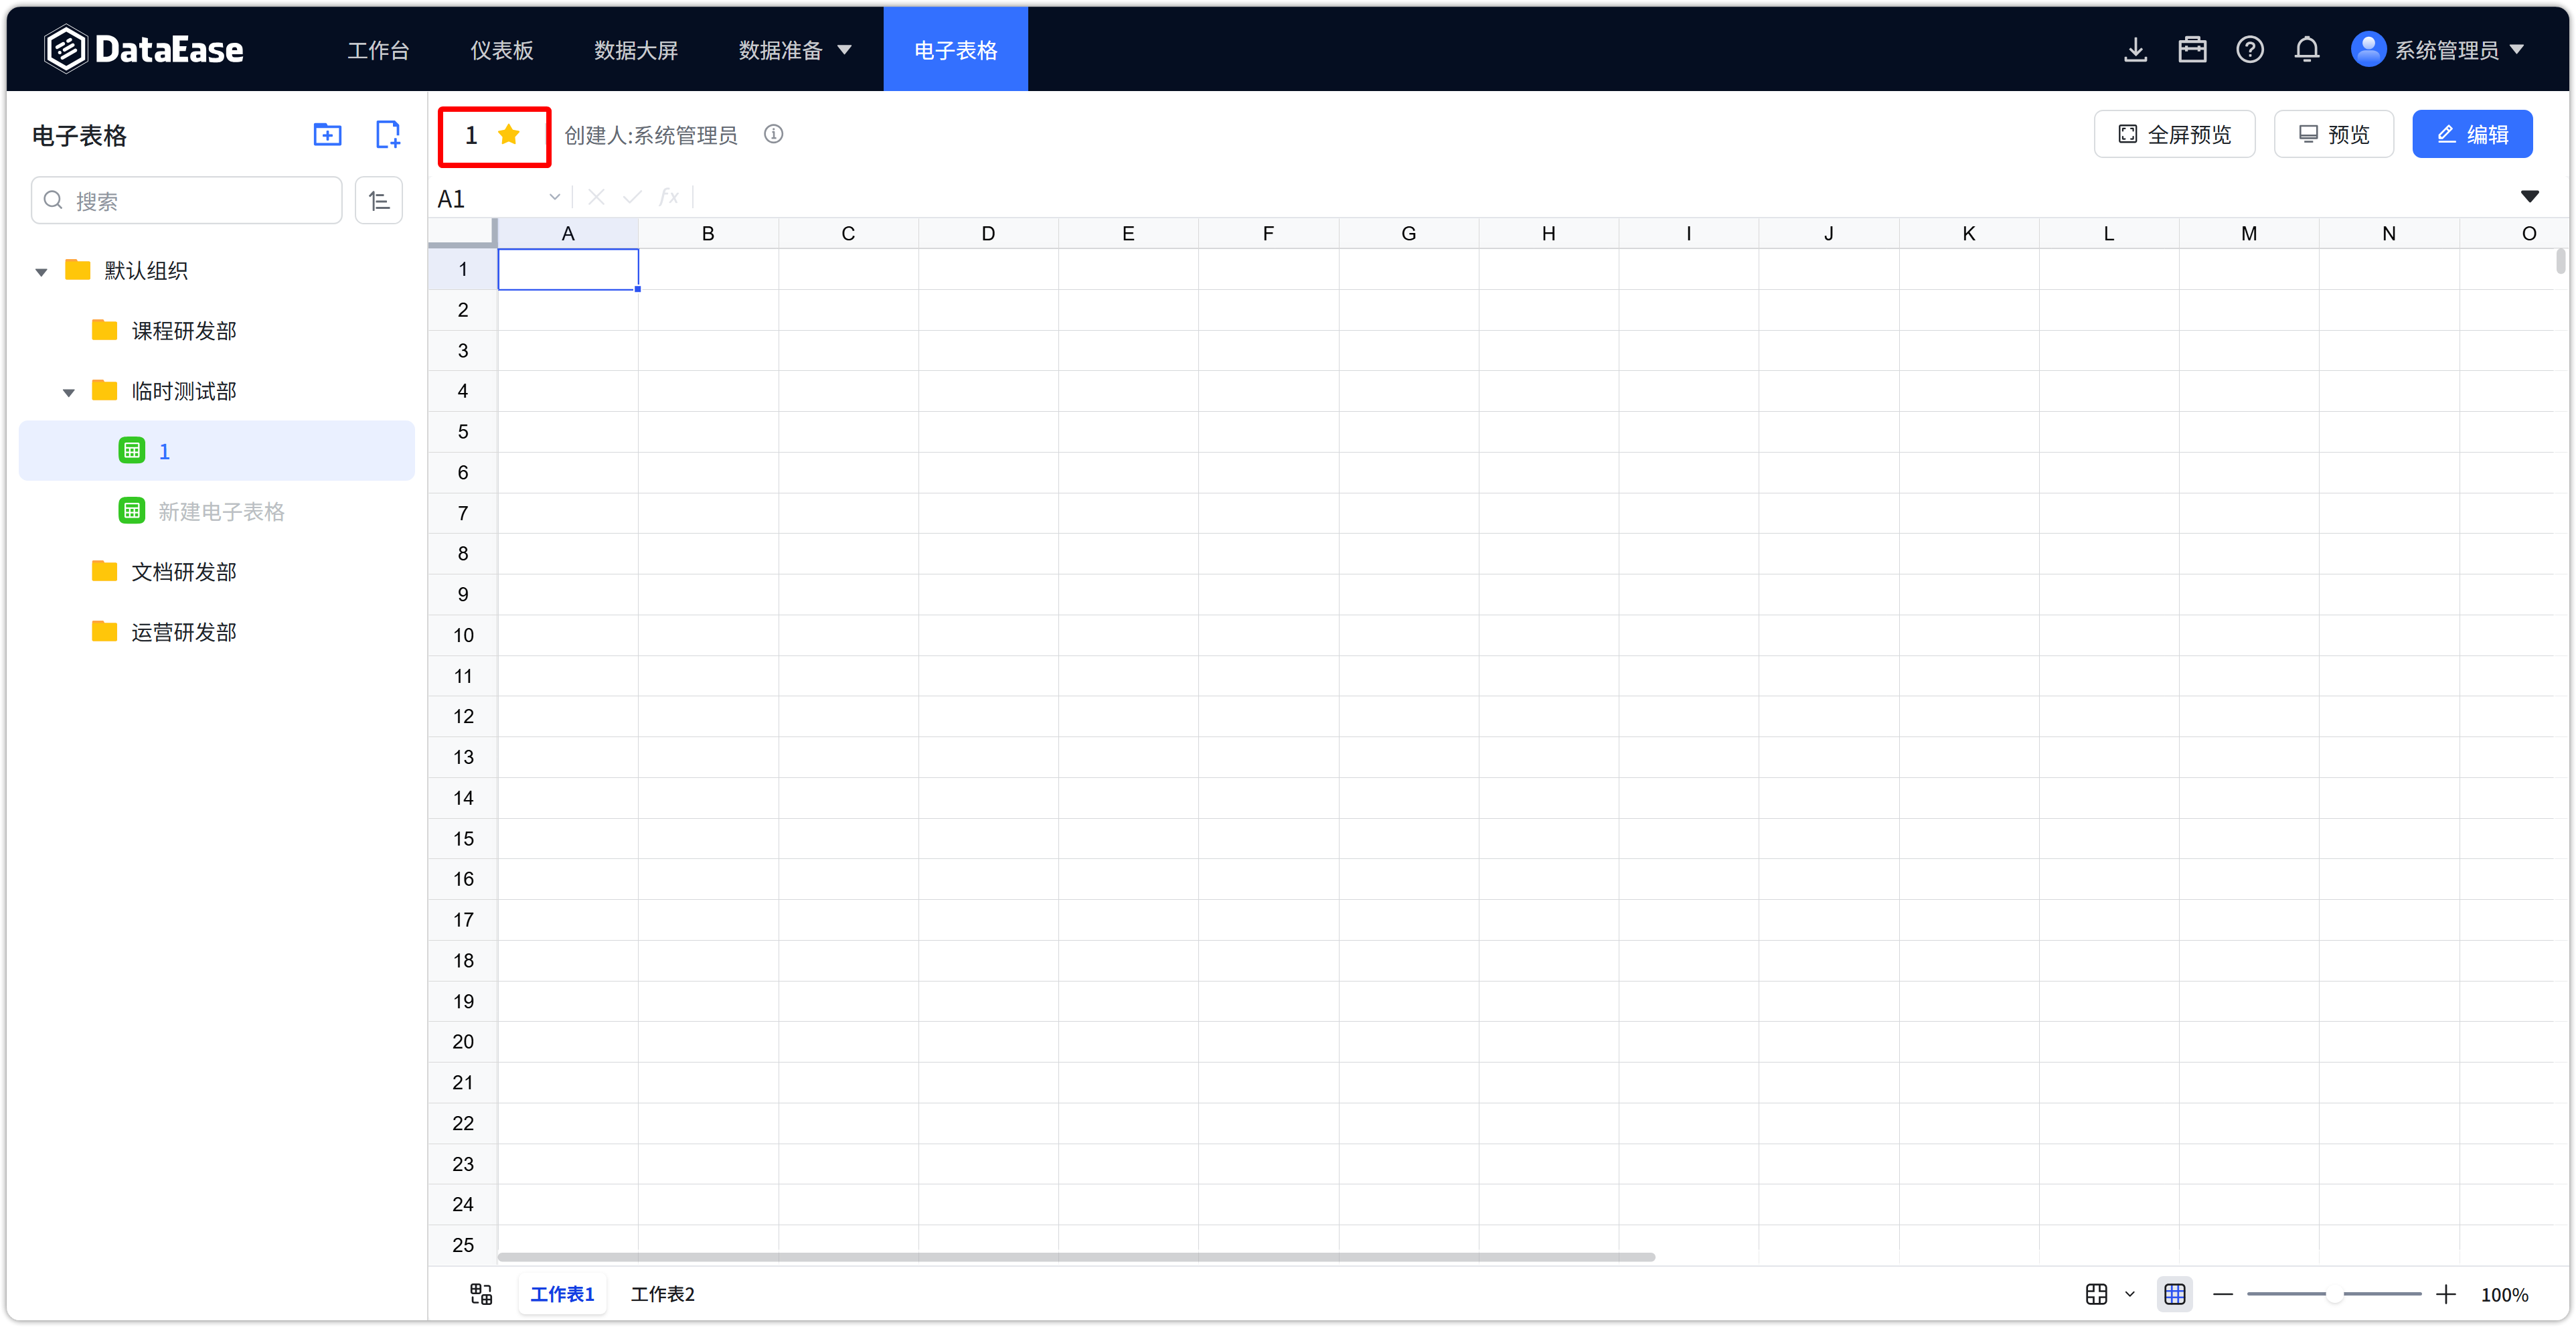
Task: Switch to the 工作表2 sheet tab
Action: 663,1294
